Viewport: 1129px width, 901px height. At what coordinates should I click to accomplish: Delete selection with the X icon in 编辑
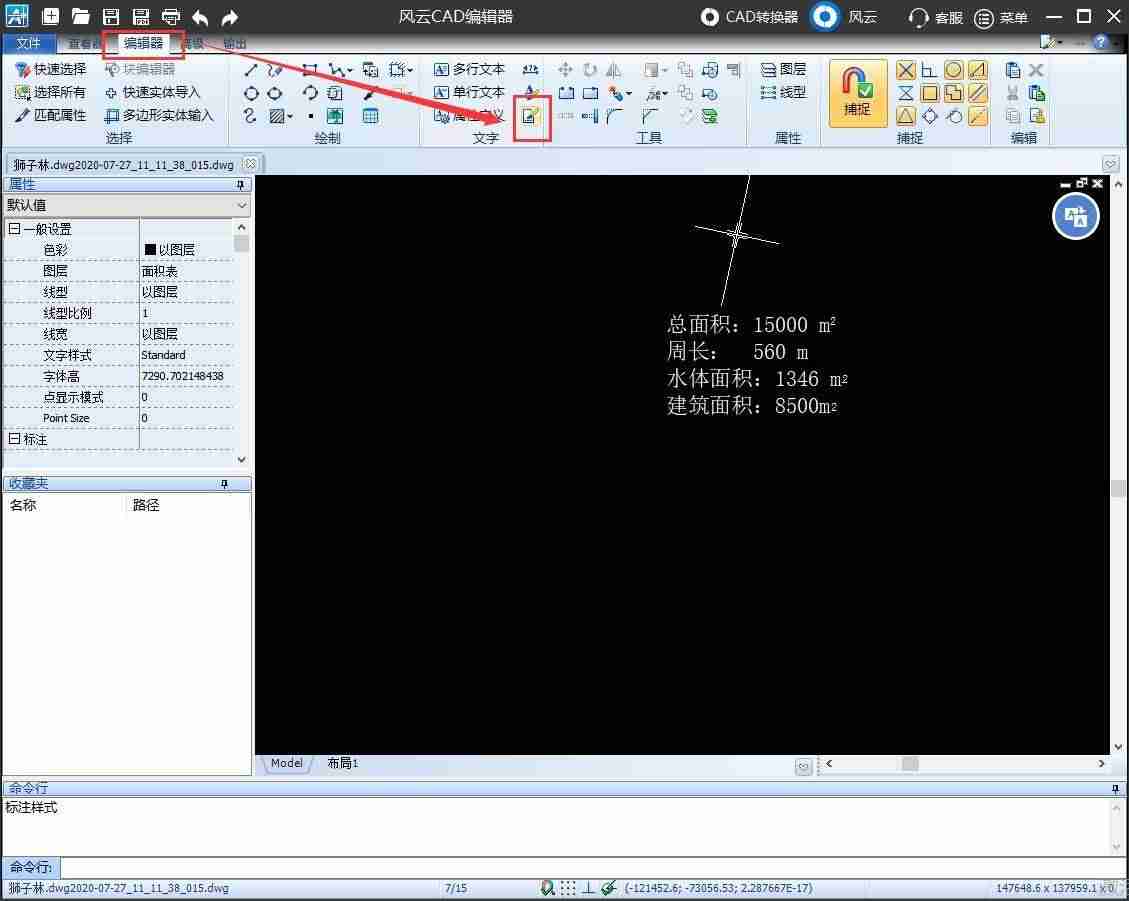click(1036, 70)
